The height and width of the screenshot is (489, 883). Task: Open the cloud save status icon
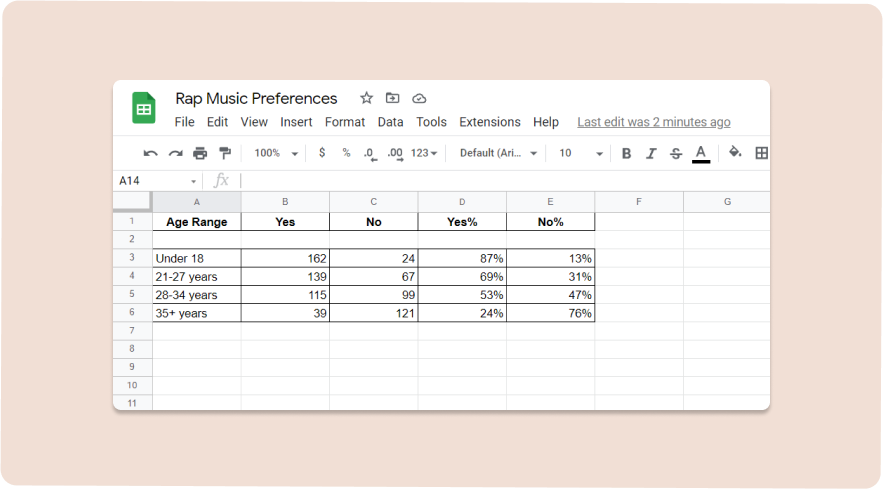click(419, 99)
